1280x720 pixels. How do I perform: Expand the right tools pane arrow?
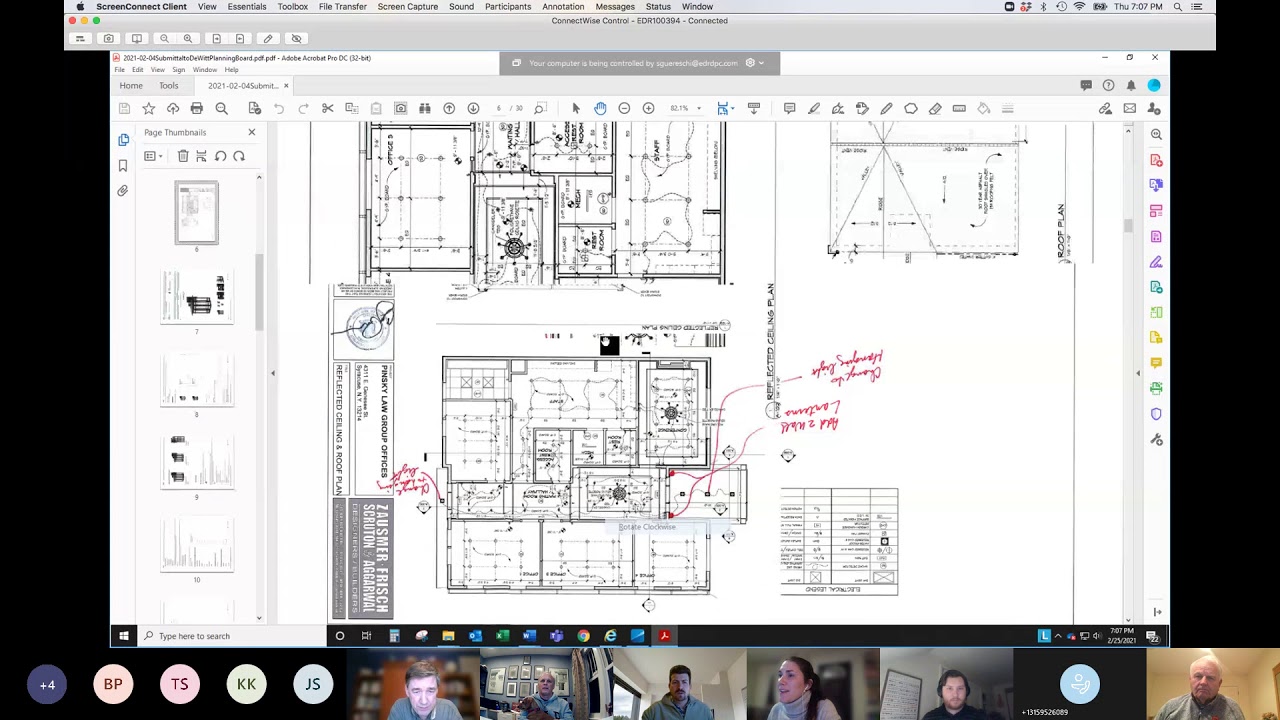pos(1138,373)
